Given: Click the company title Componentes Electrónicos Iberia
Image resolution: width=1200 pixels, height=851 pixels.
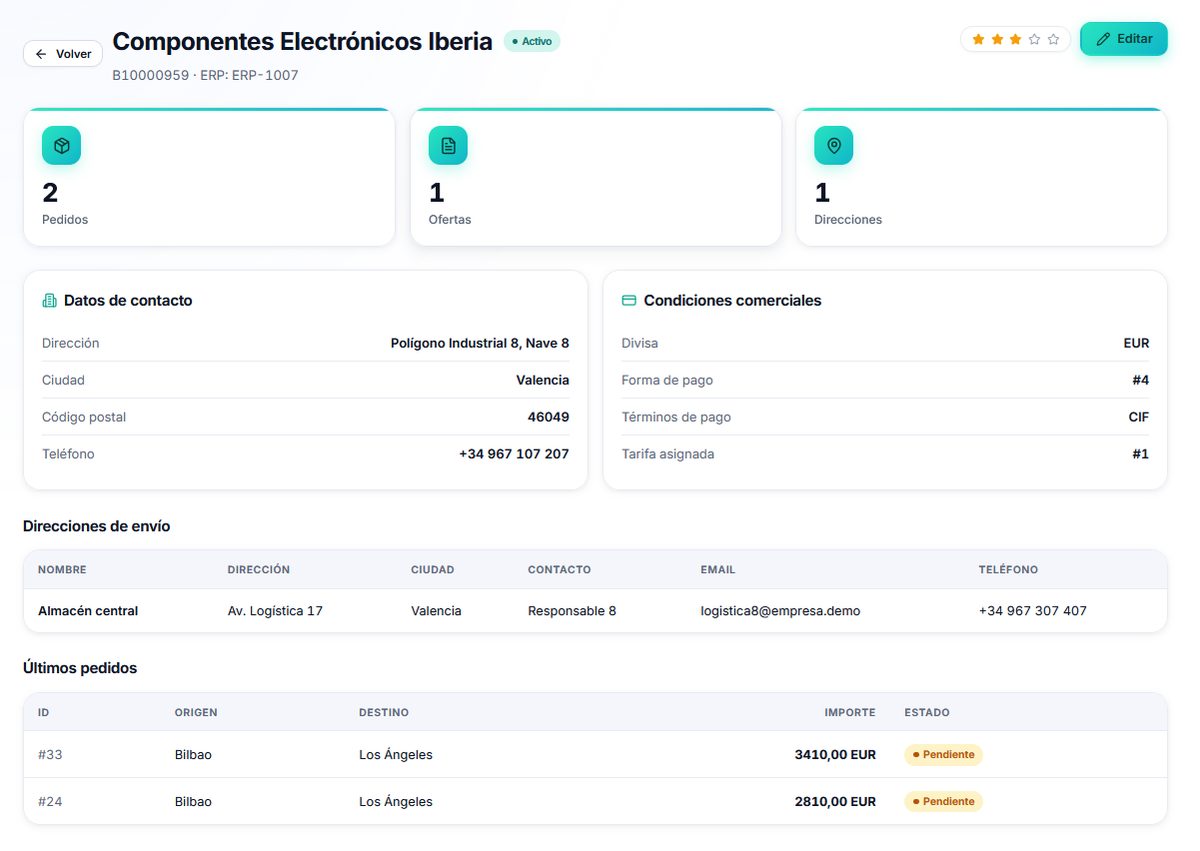Looking at the screenshot, I should pyautogui.click(x=302, y=41).
